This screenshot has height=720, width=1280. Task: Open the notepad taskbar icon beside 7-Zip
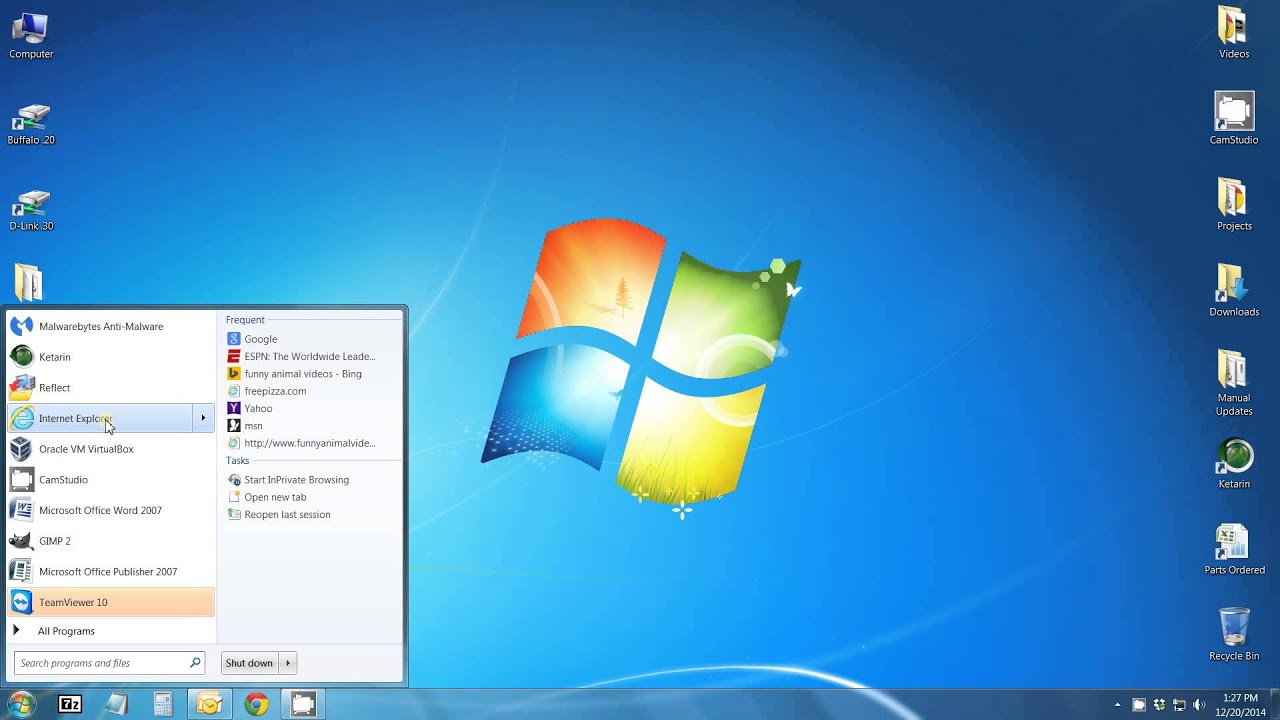pos(116,705)
